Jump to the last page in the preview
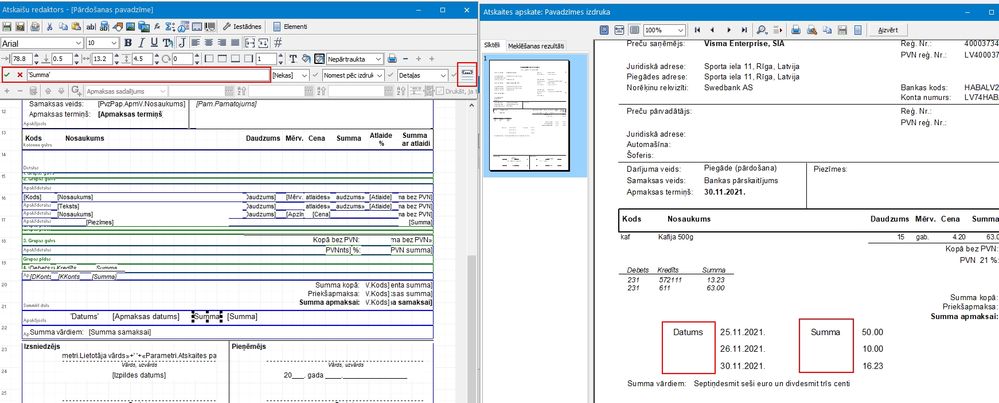999x403 pixels. [x=746, y=31]
